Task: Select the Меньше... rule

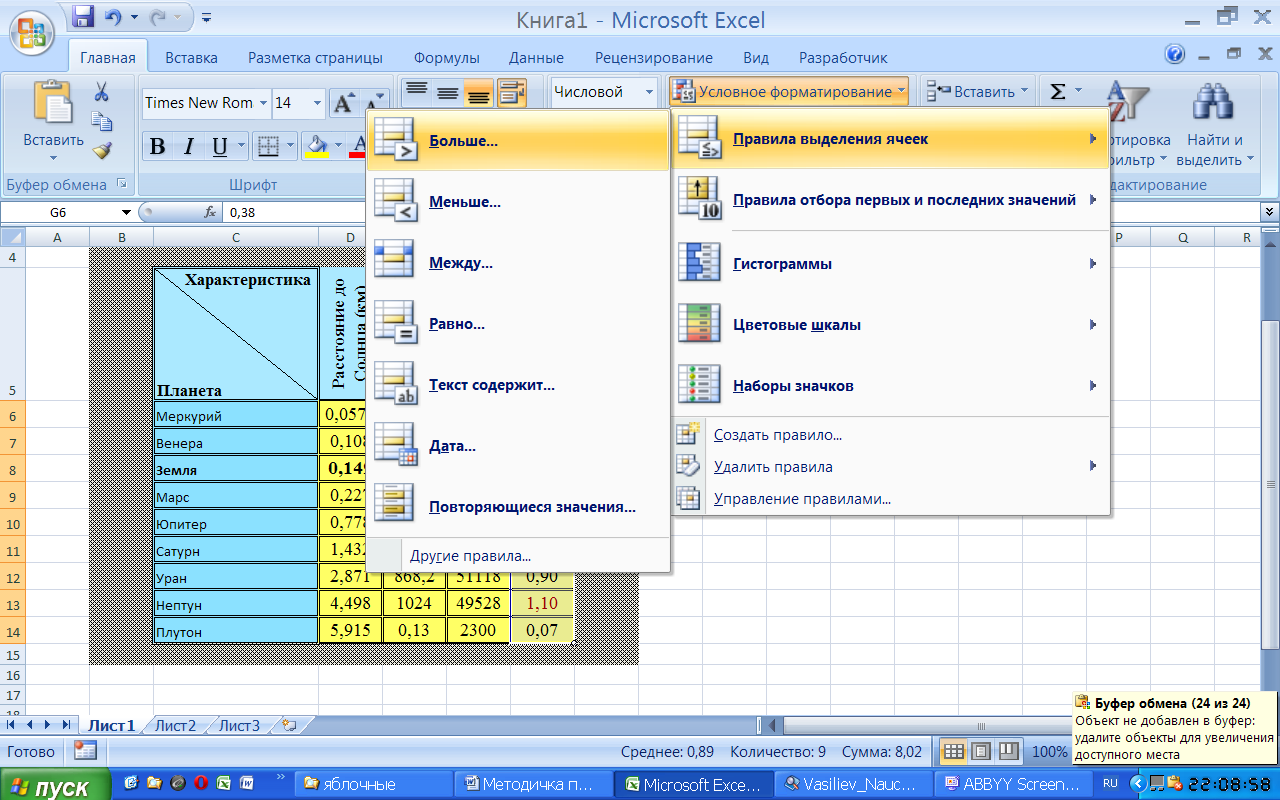Action: coord(517,202)
